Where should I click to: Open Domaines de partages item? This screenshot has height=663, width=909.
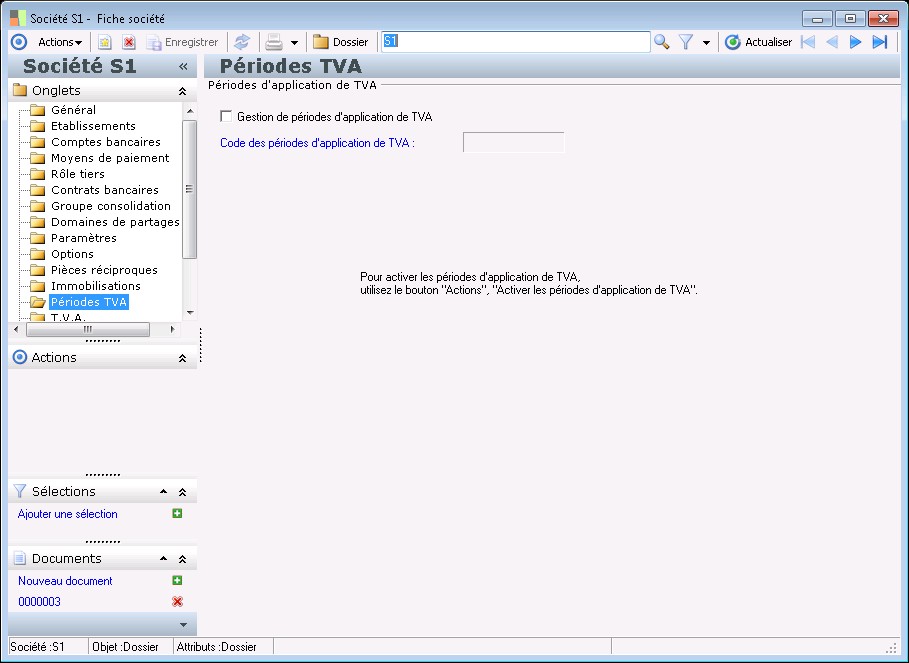point(115,222)
